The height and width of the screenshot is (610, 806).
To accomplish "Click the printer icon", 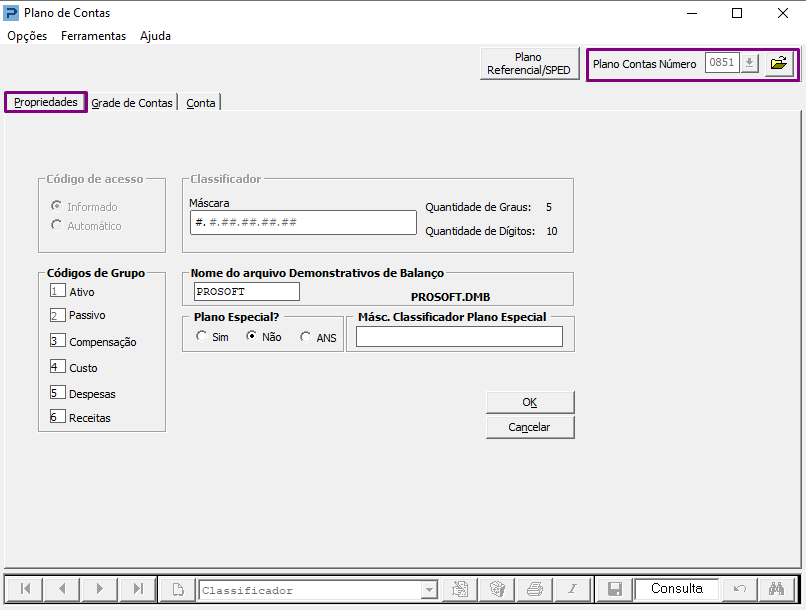I will click(x=535, y=589).
